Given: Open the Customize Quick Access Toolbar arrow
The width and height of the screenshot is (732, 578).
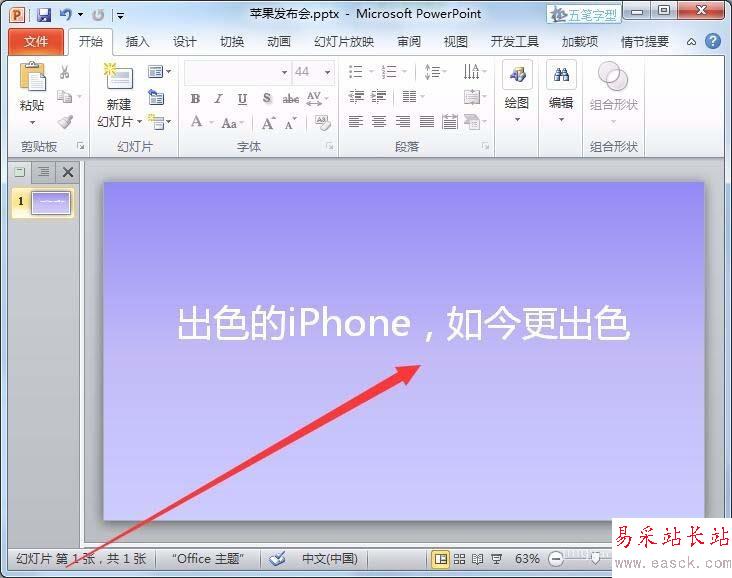Looking at the screenshot, I should (120, 16).
